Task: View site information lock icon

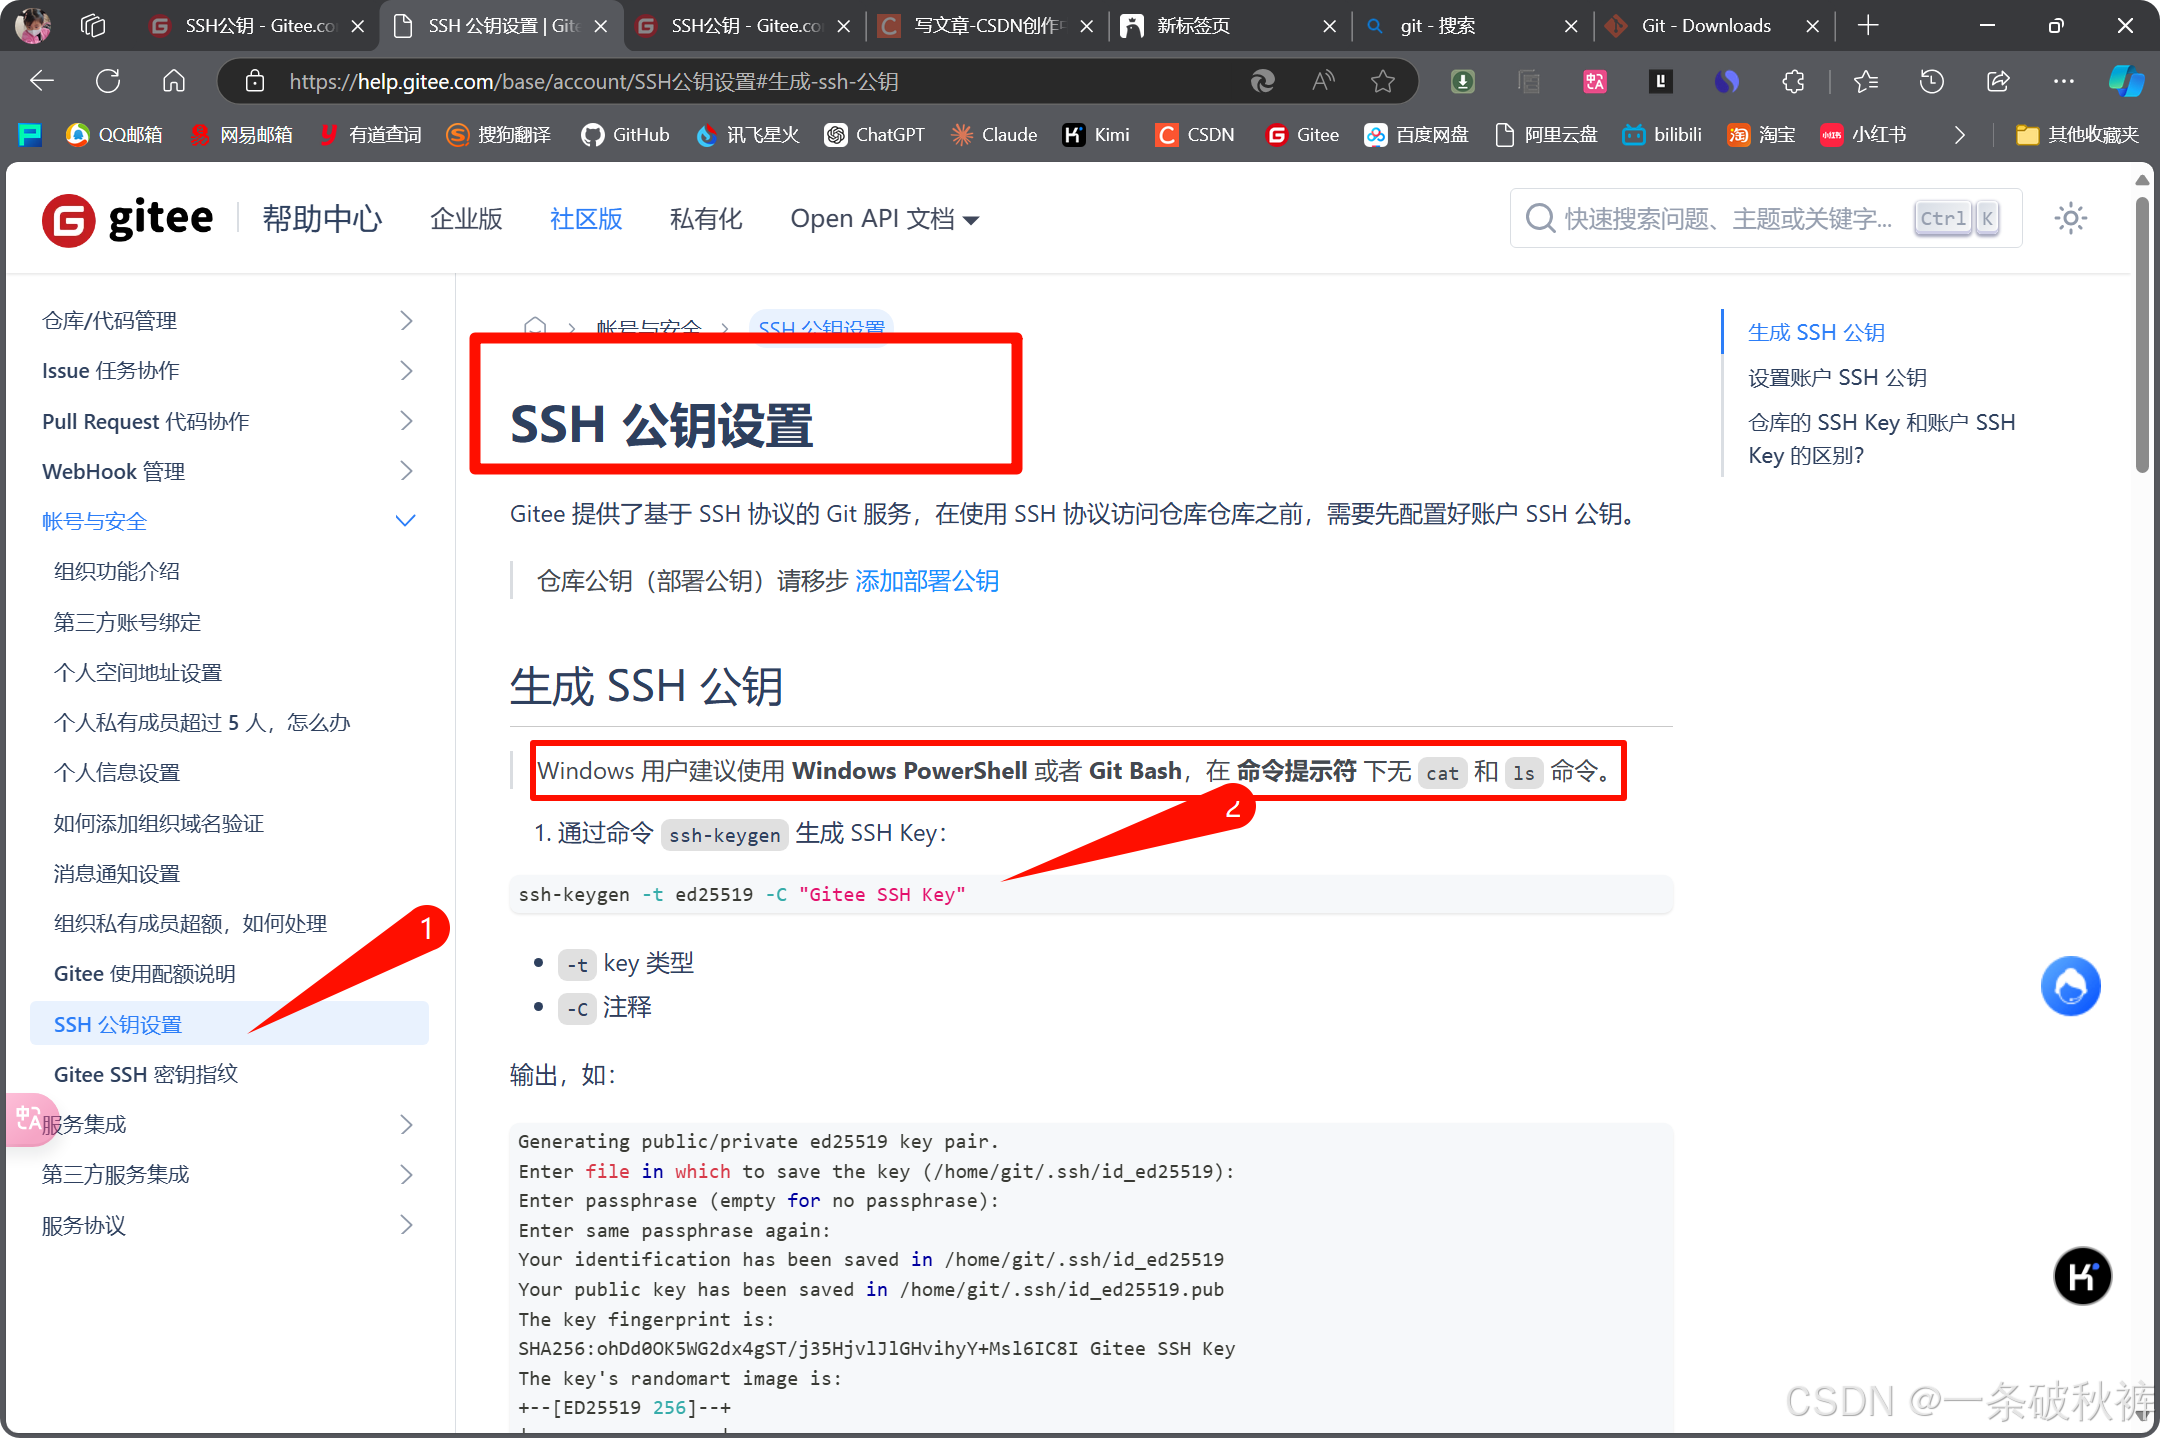Action: coord(255,81)
